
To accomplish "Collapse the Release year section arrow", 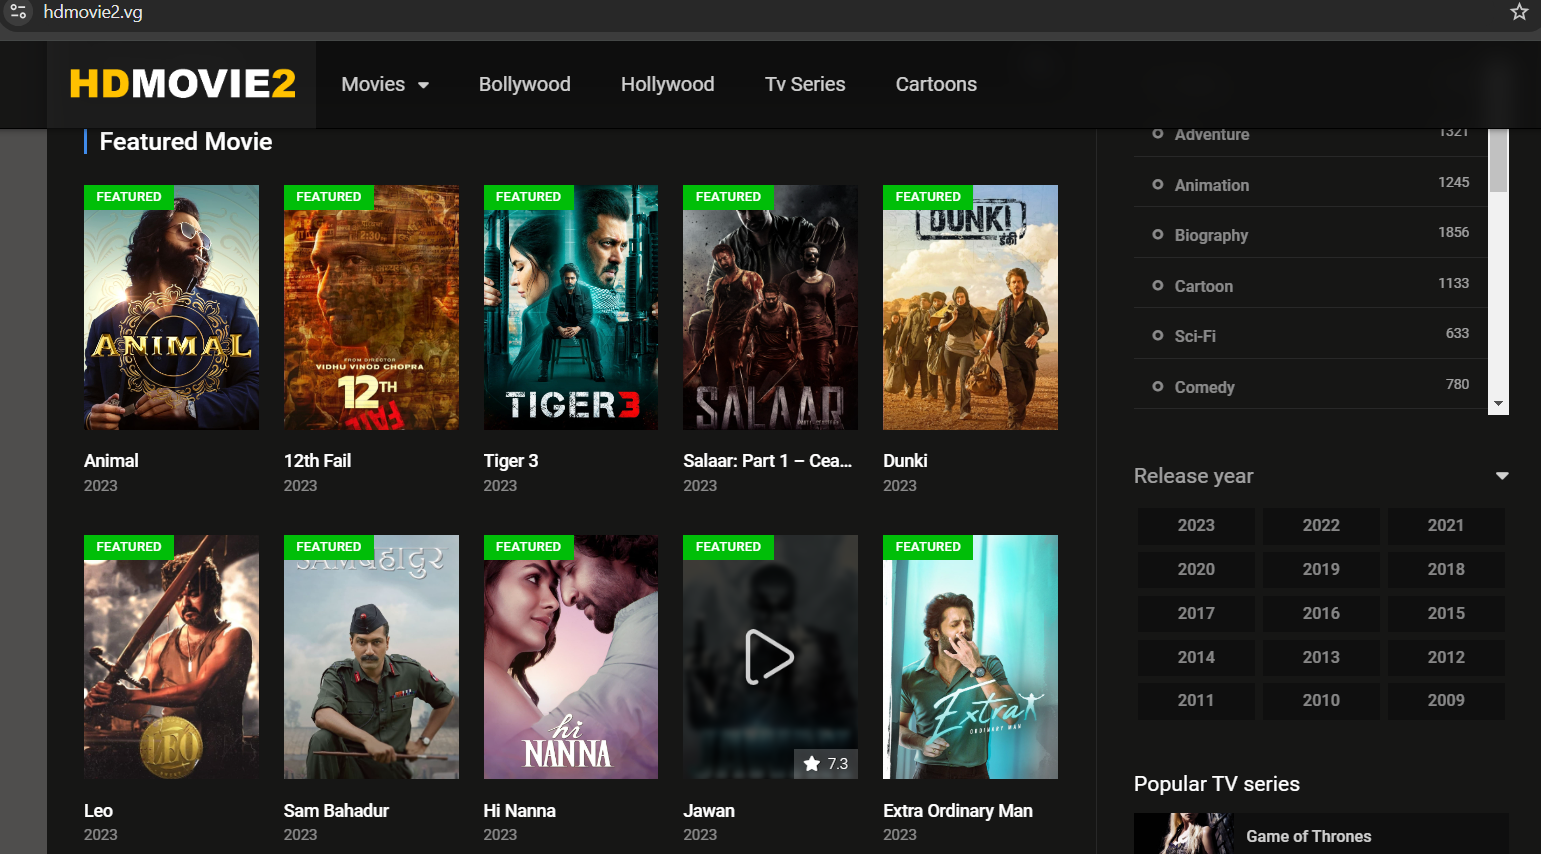I will pos(1502,476).
